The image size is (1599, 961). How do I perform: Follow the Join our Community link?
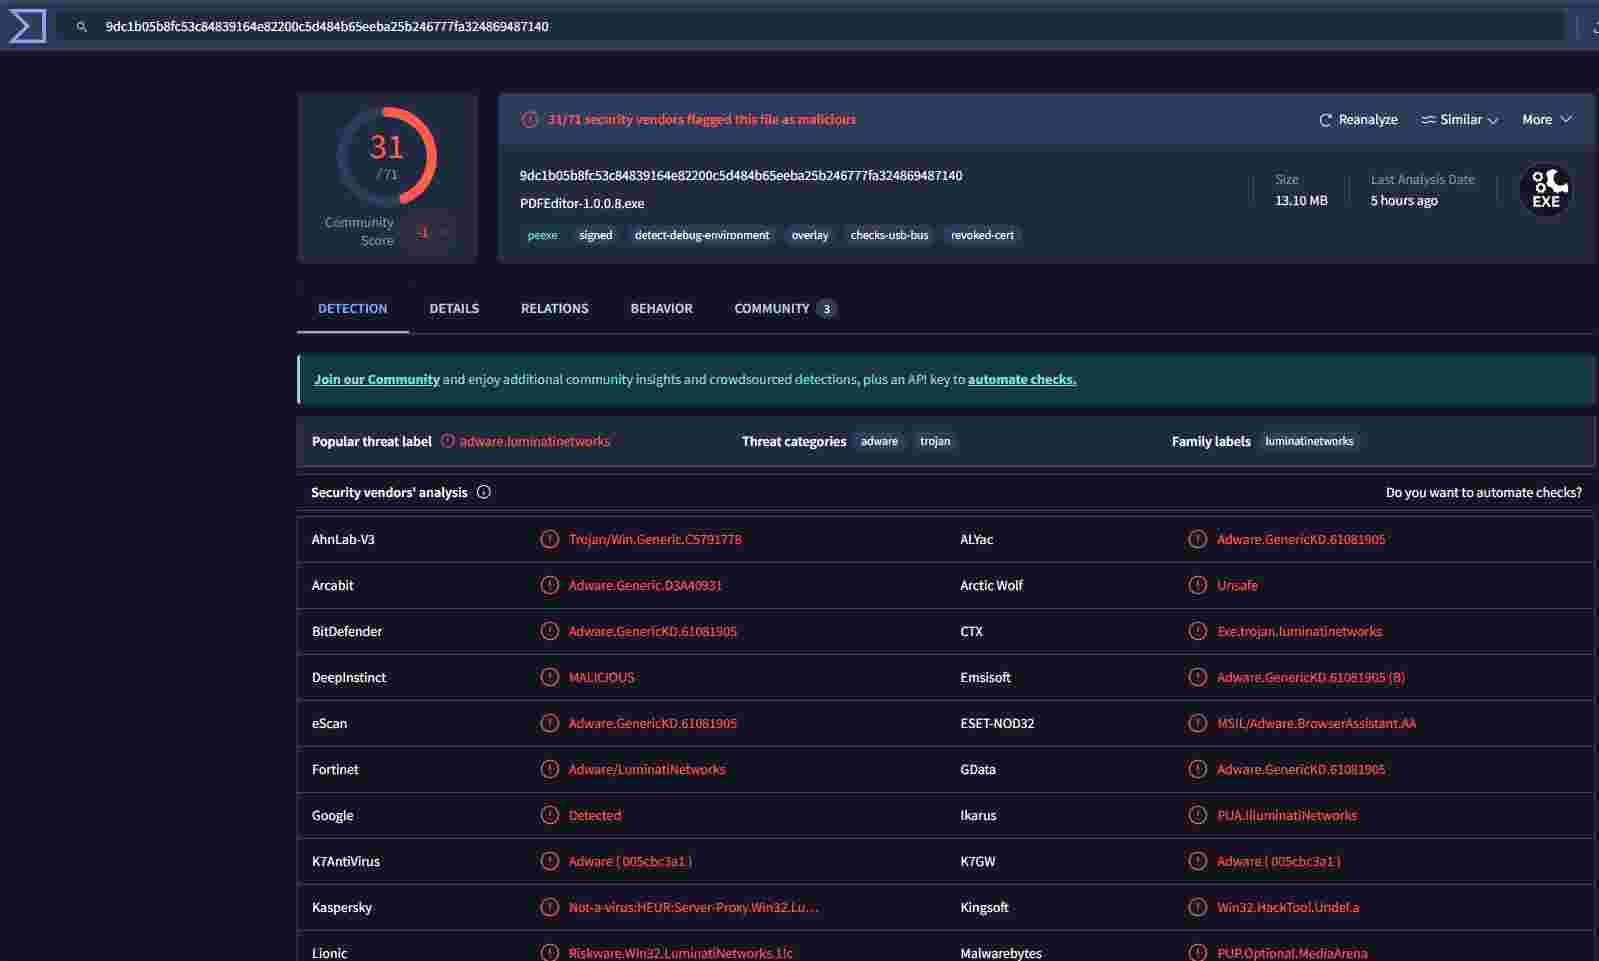[377, 379]
